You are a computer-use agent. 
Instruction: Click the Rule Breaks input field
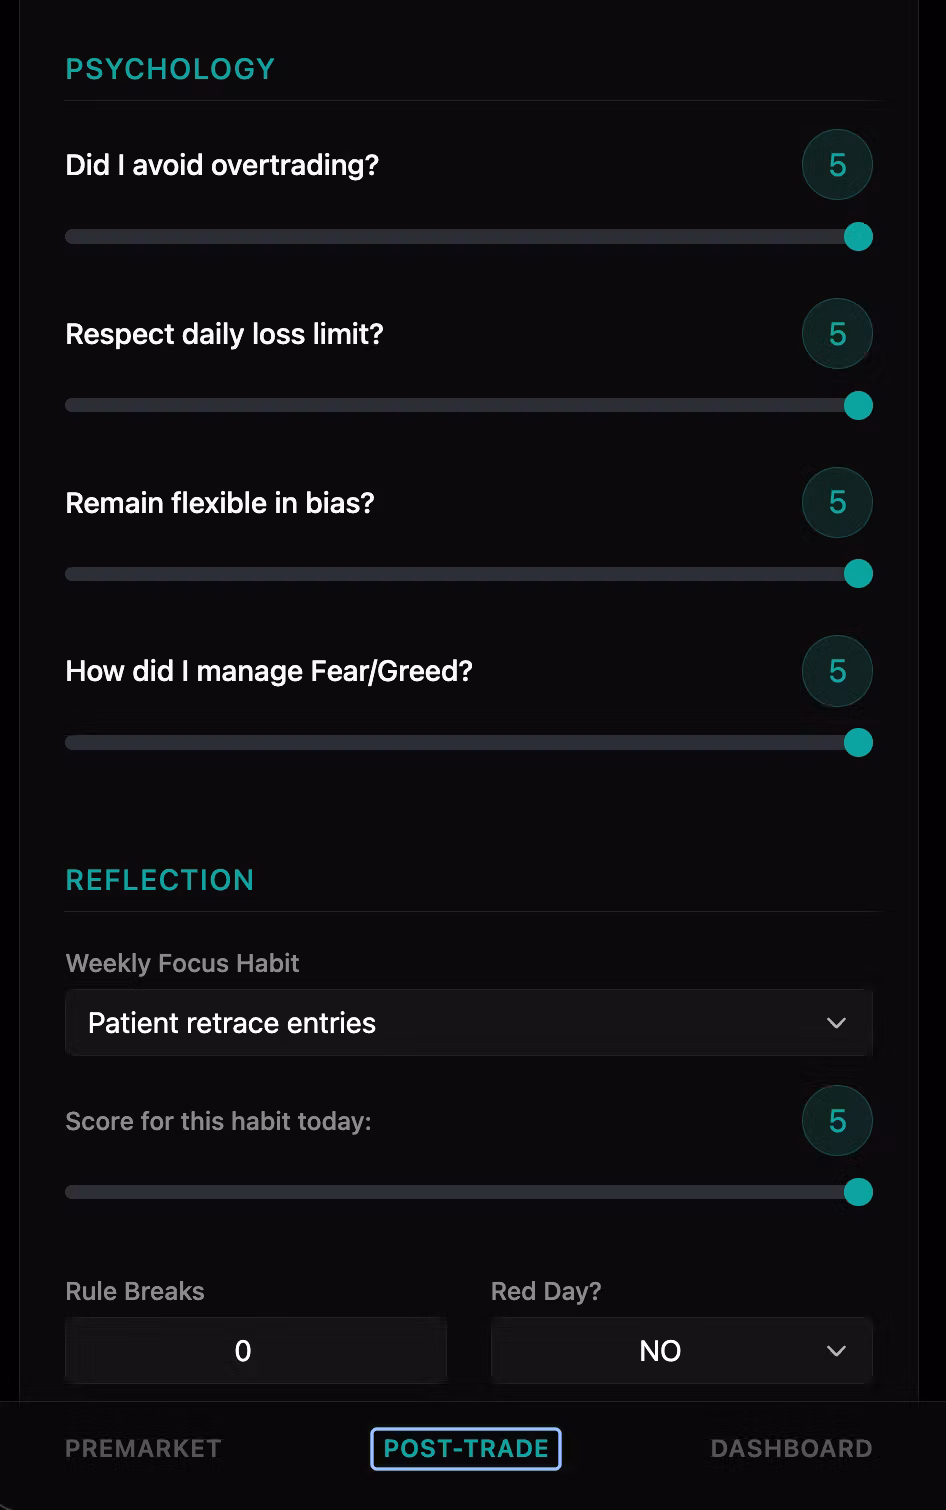click(256, 1351)
